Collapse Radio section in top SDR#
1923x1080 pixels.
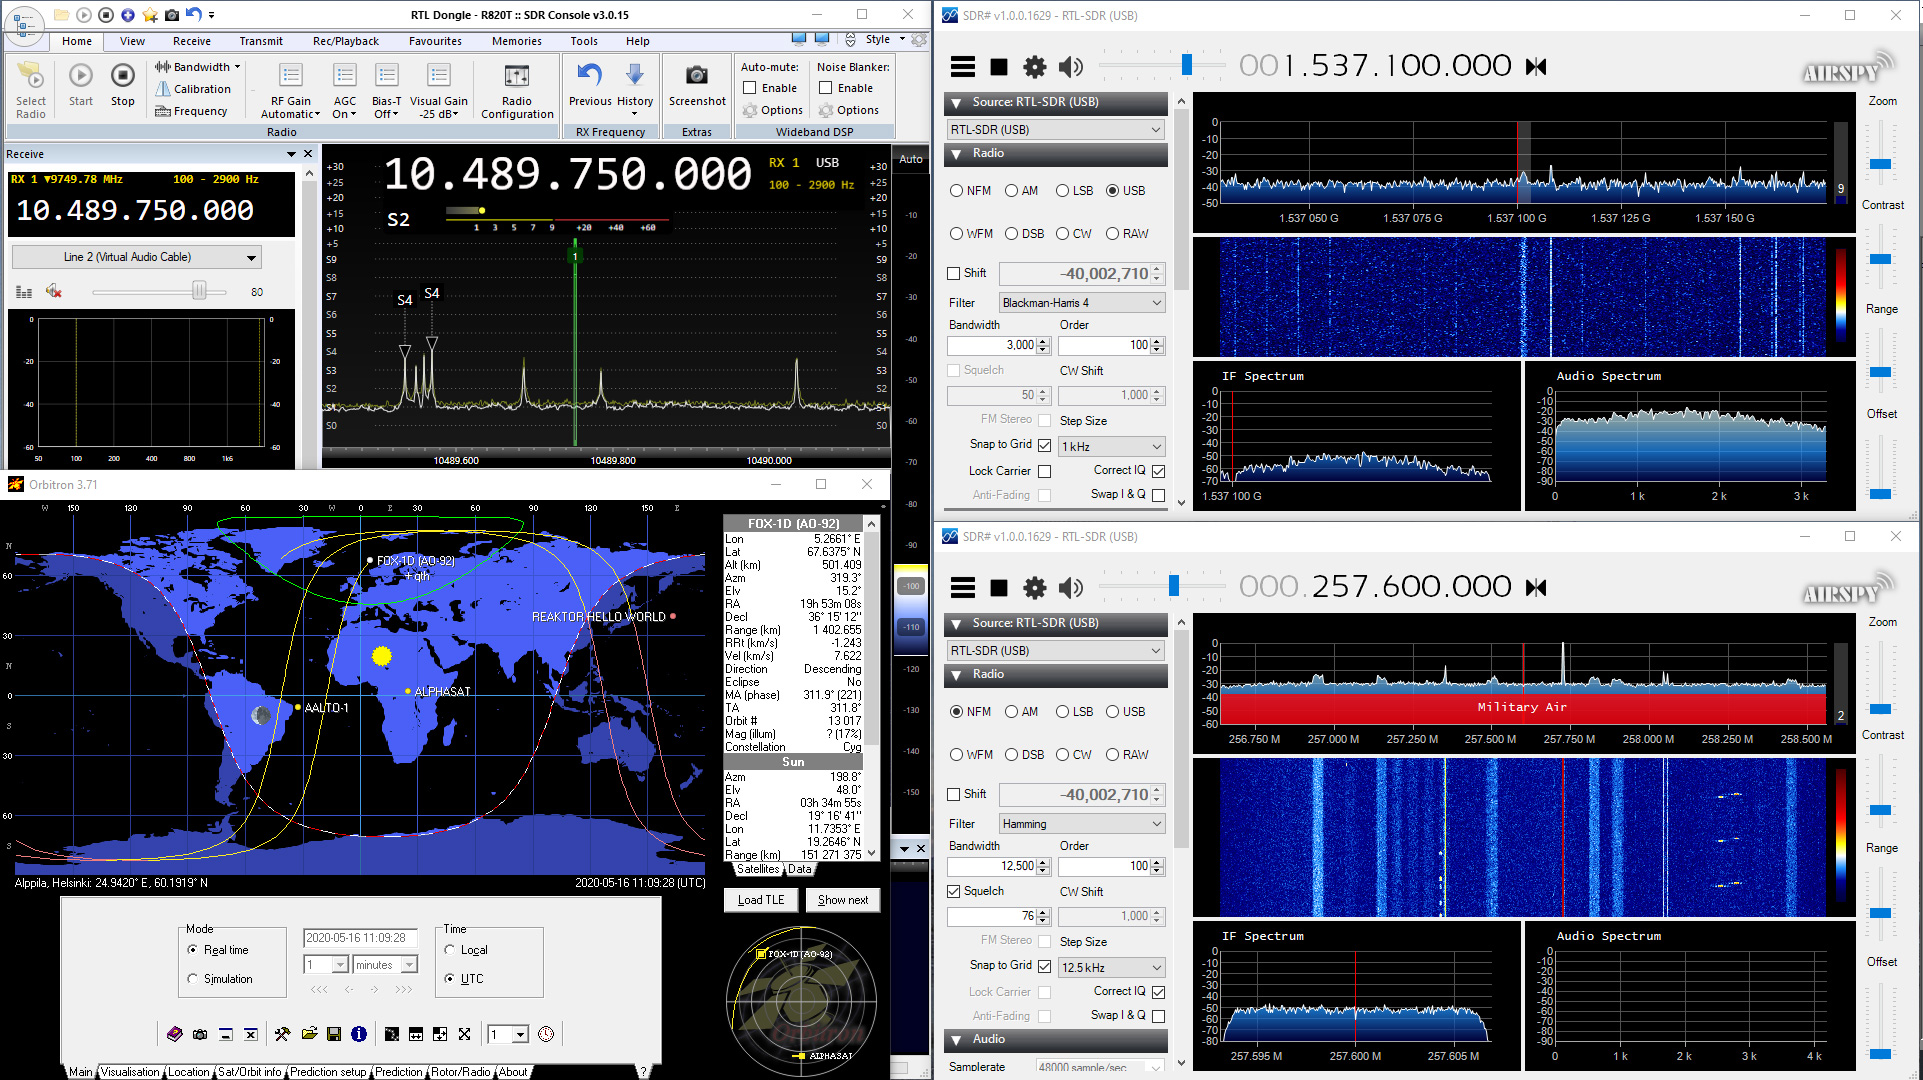pos(957,154)
